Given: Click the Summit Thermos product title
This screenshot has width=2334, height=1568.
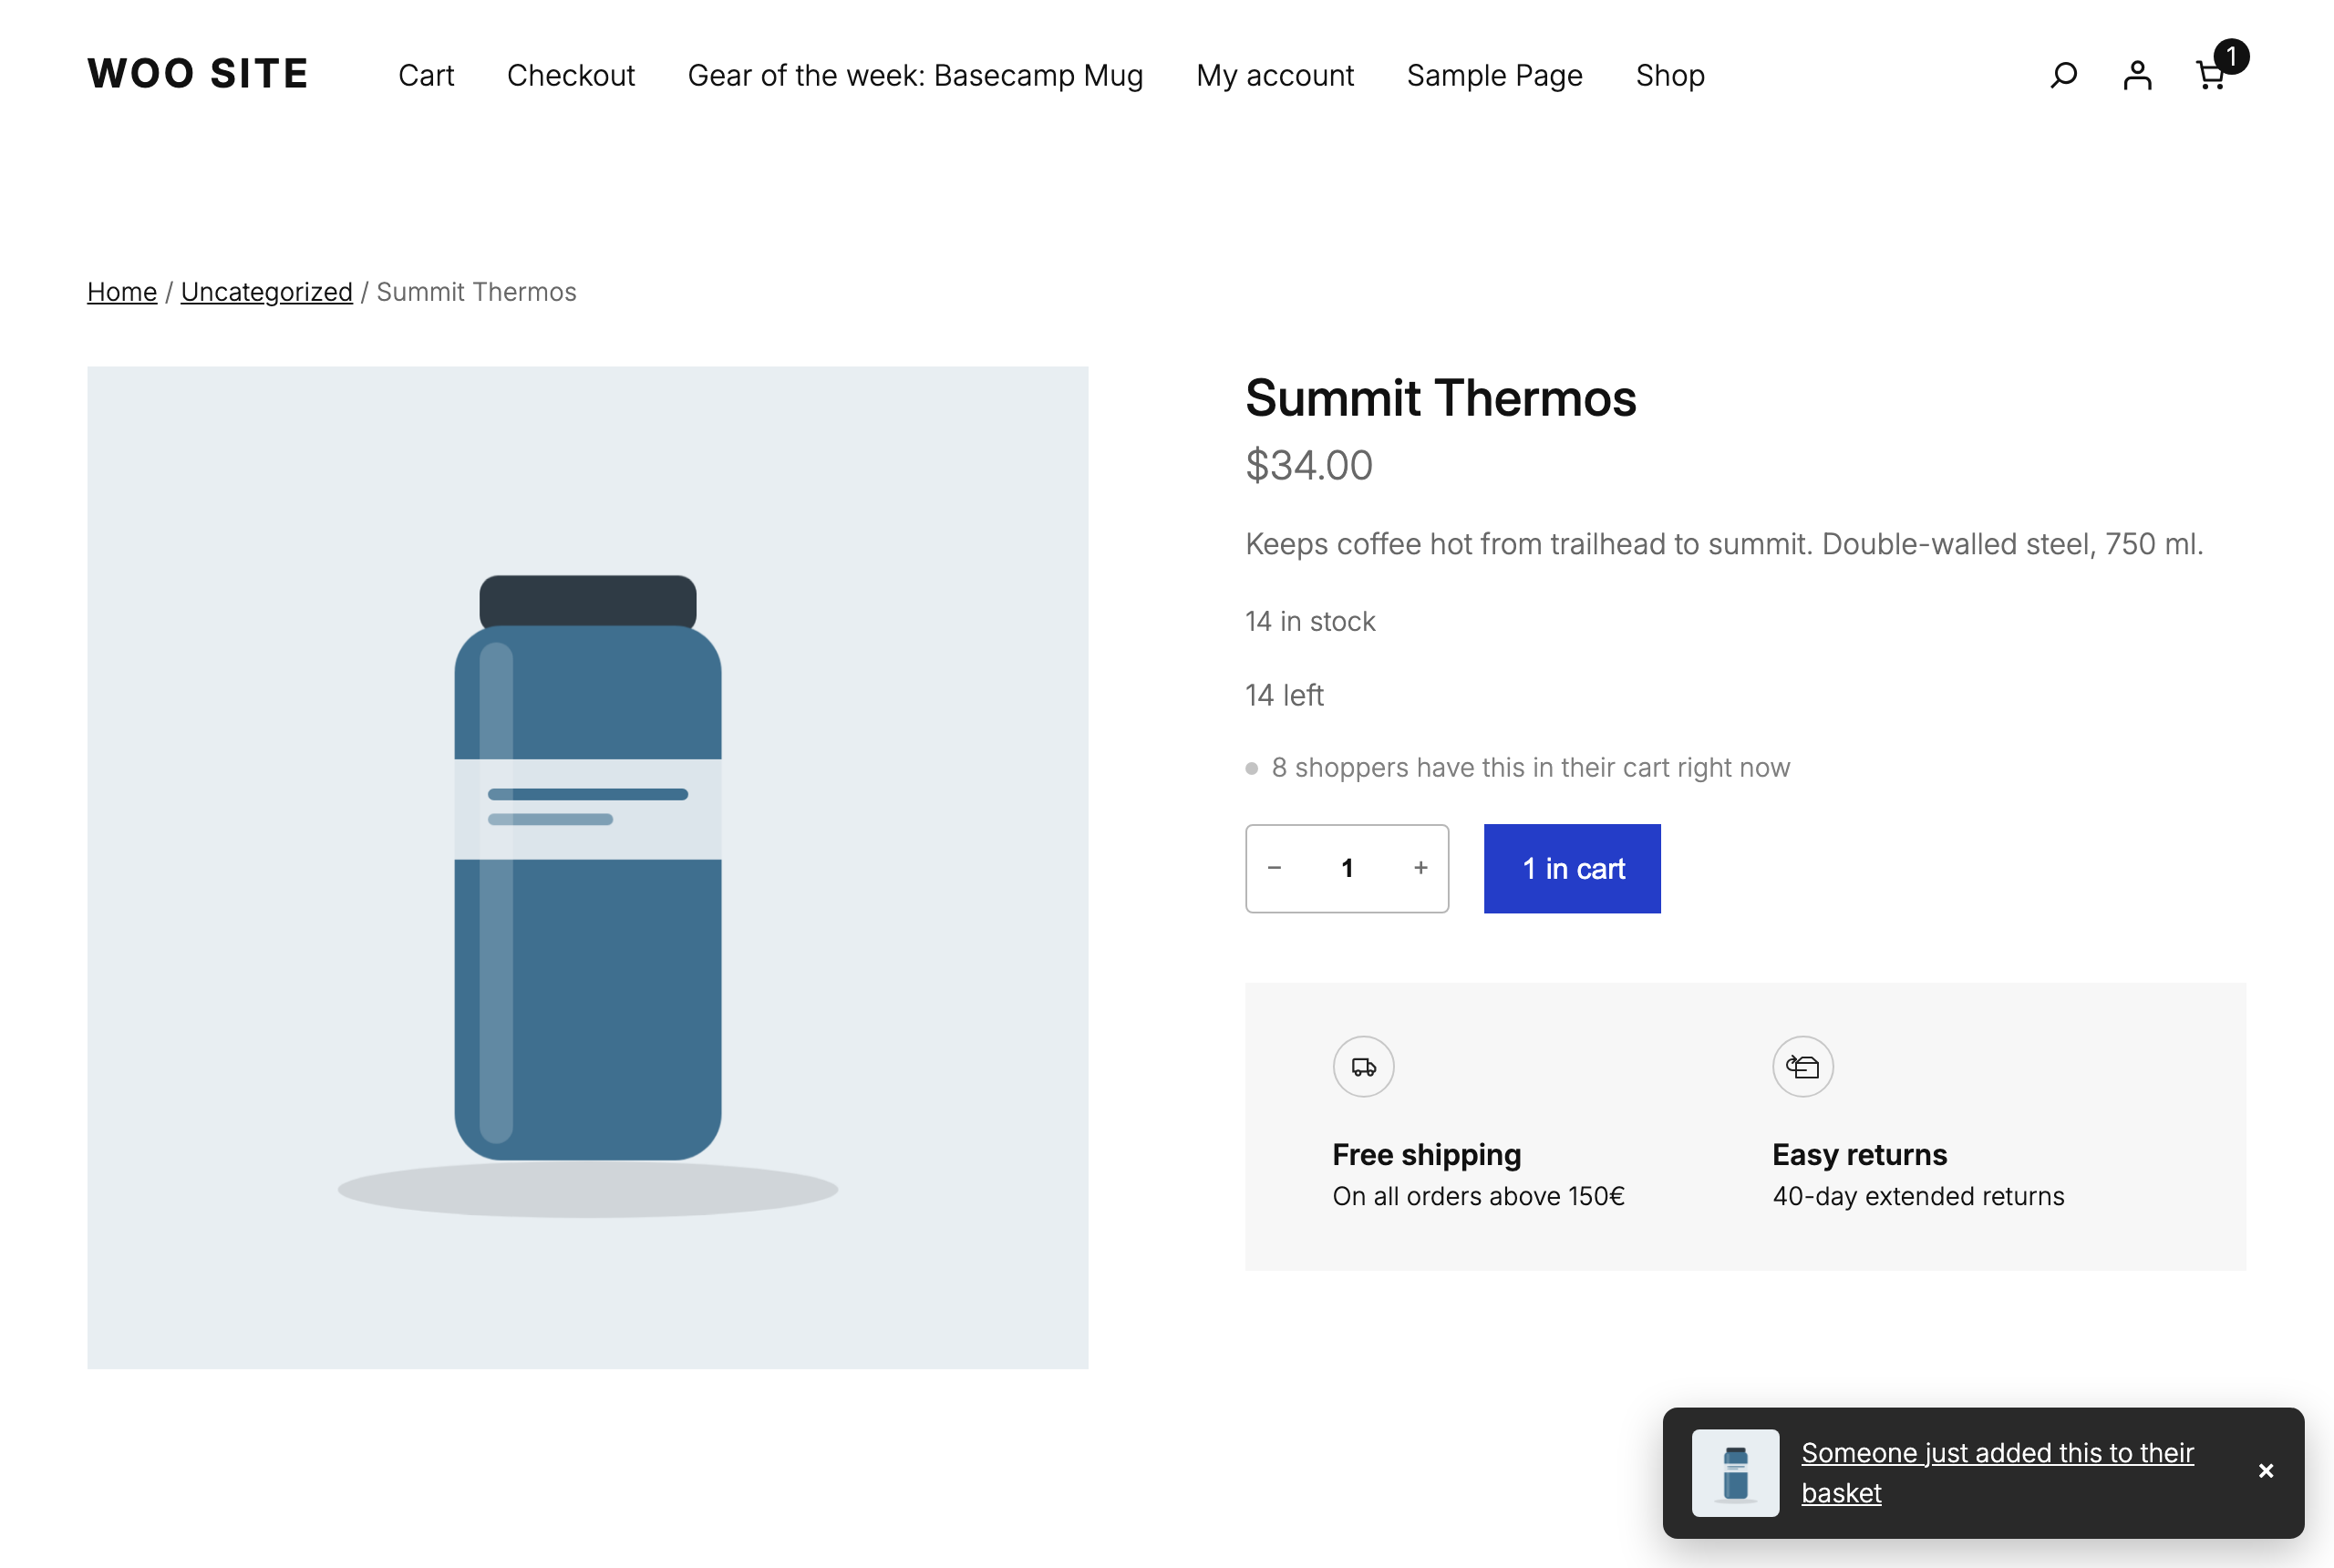Looking at the screenshot, I should pos(1440,398).
